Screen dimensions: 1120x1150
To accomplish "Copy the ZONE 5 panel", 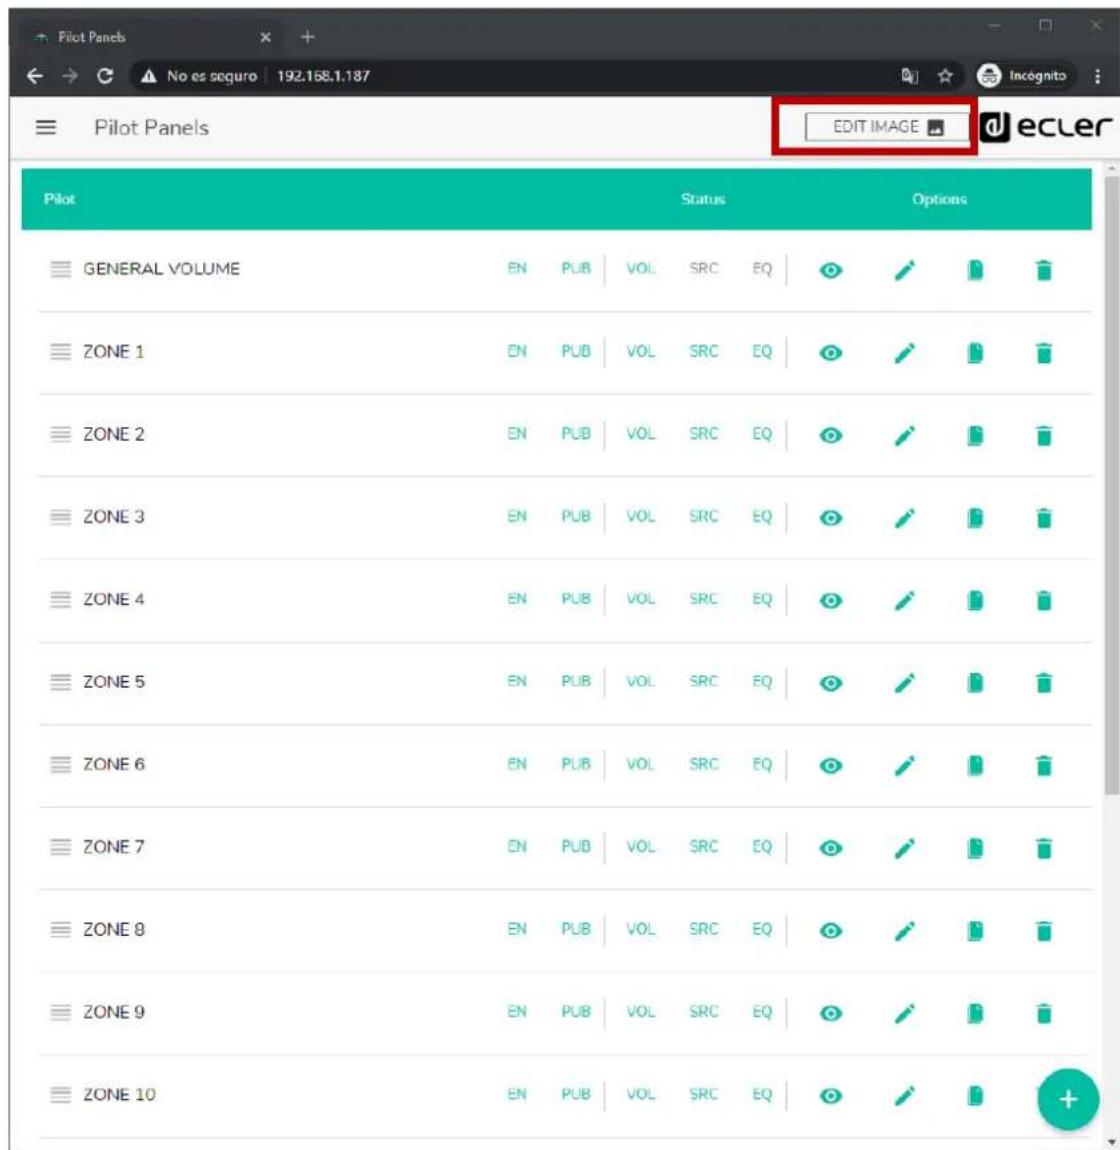I will pyautogui.click(x=975, y=683).
